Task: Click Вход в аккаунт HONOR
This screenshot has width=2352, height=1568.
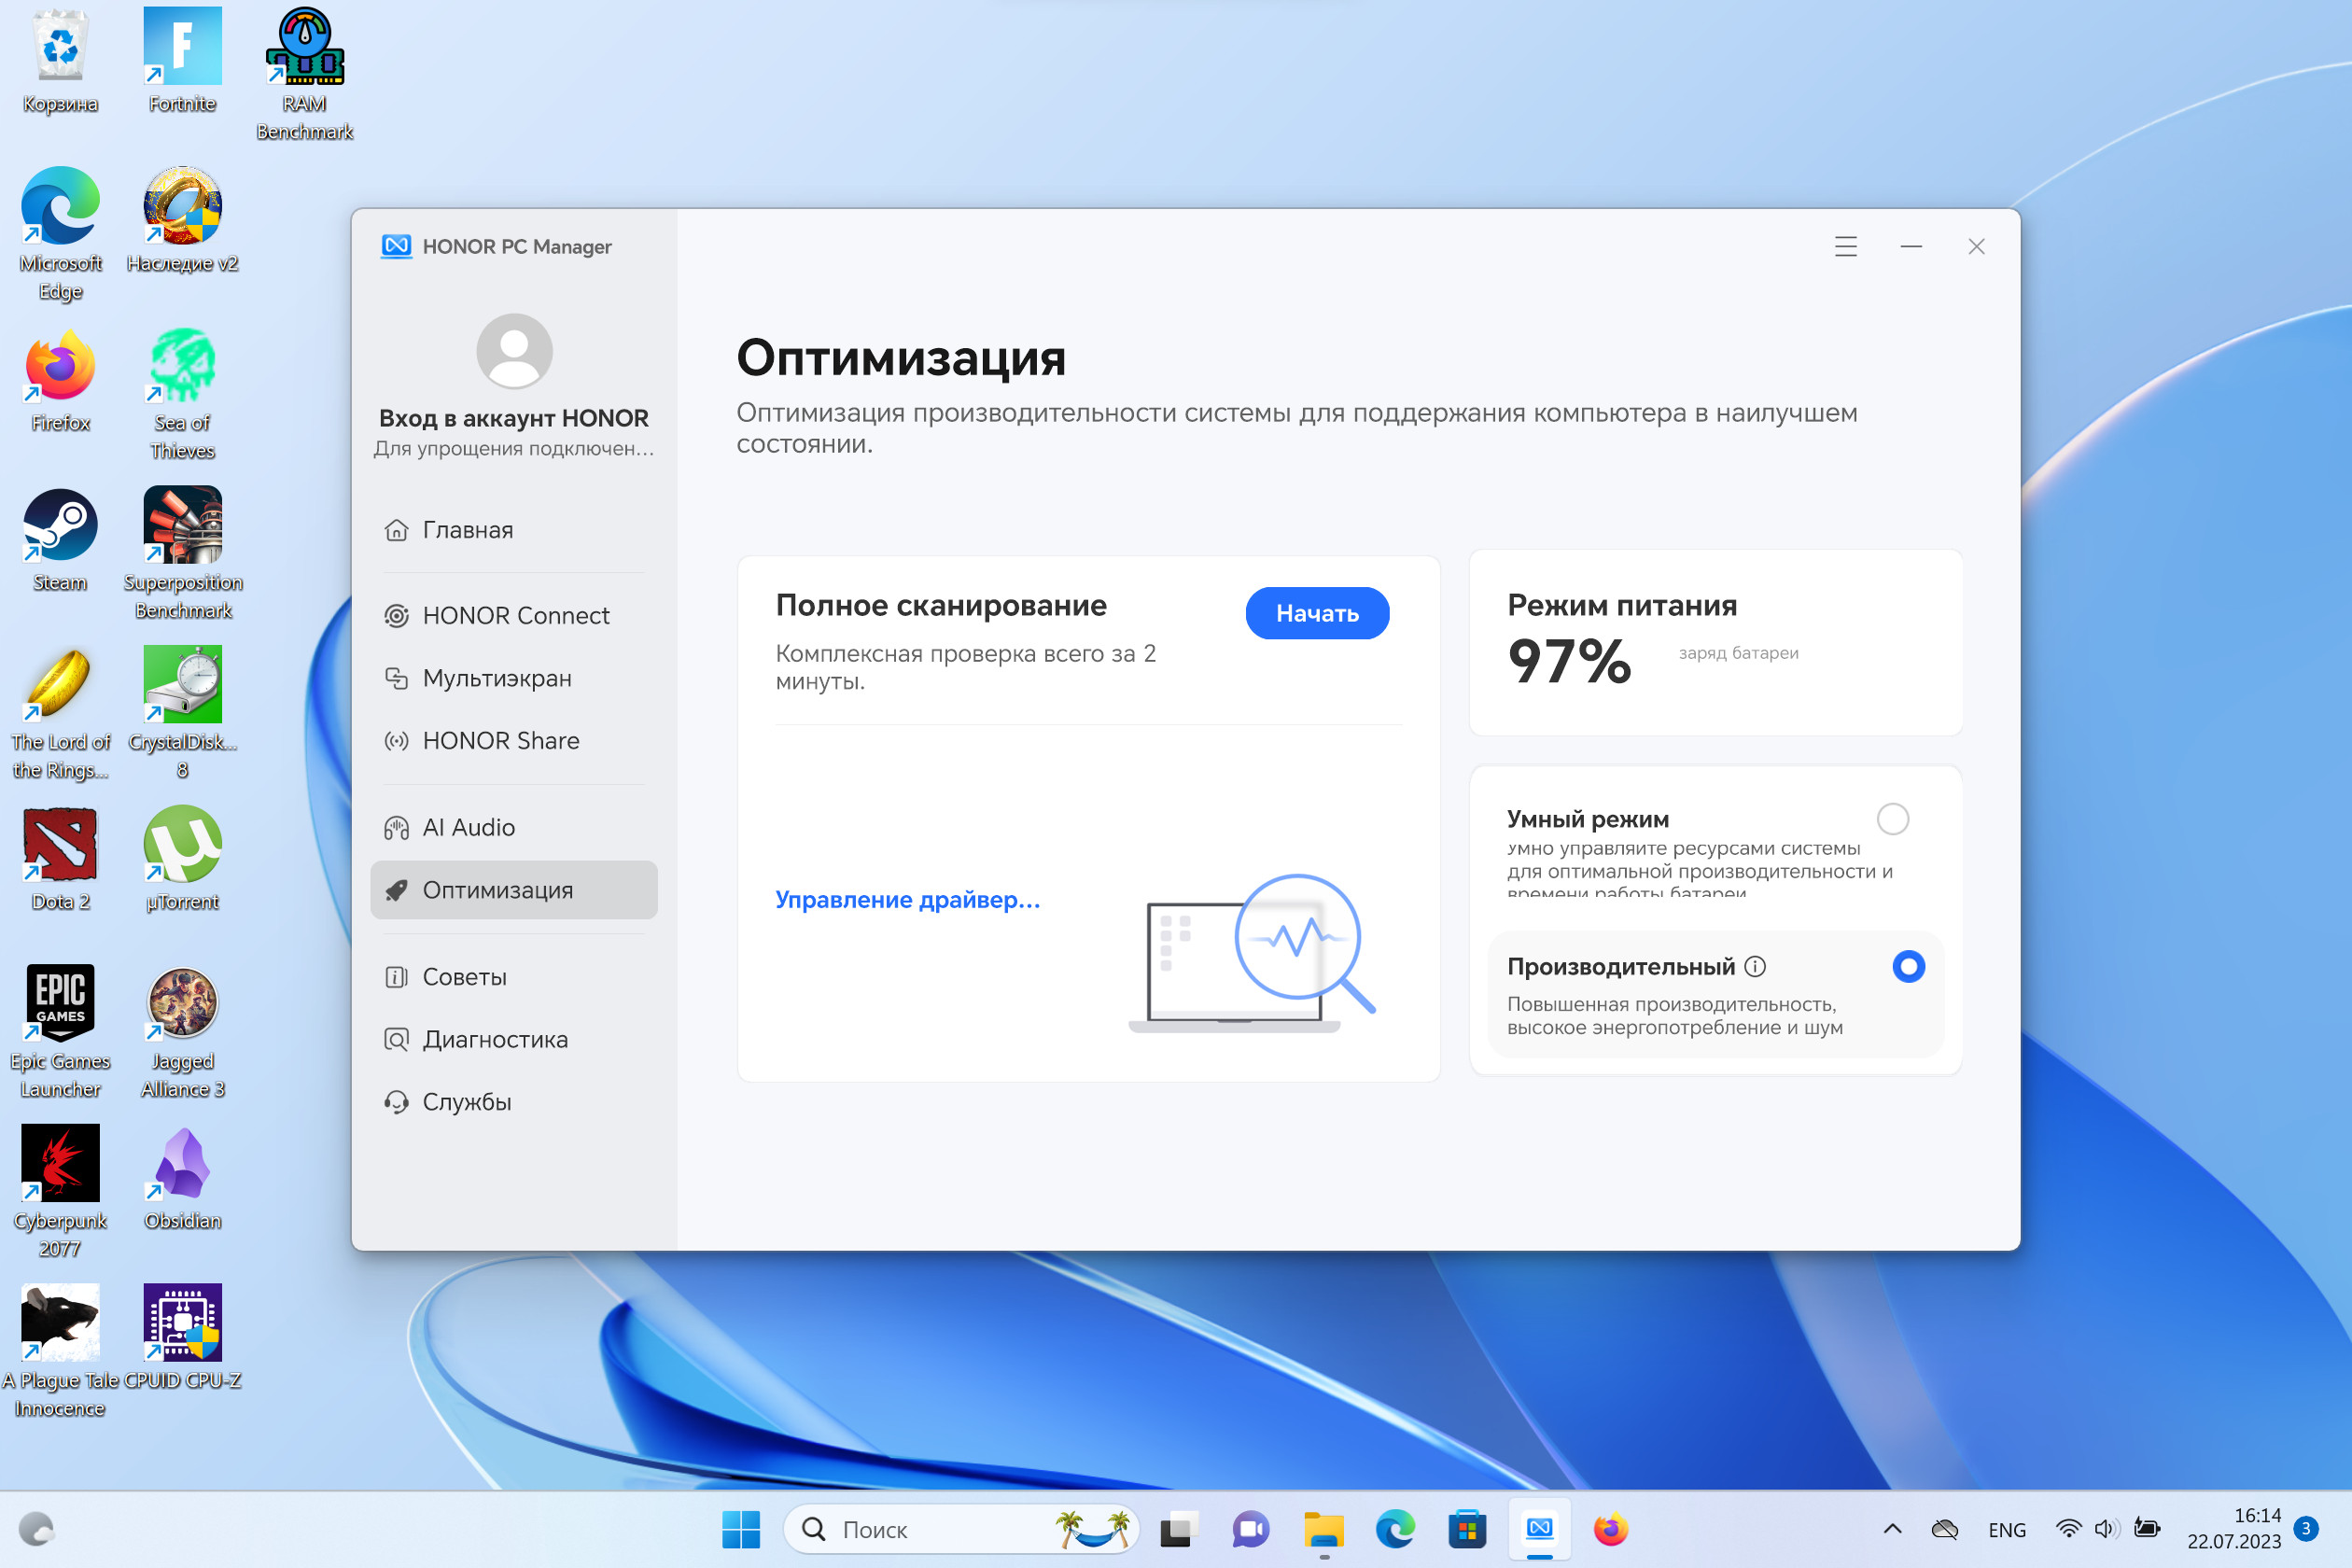Action: pyautogui.click(x=513, y=418)
